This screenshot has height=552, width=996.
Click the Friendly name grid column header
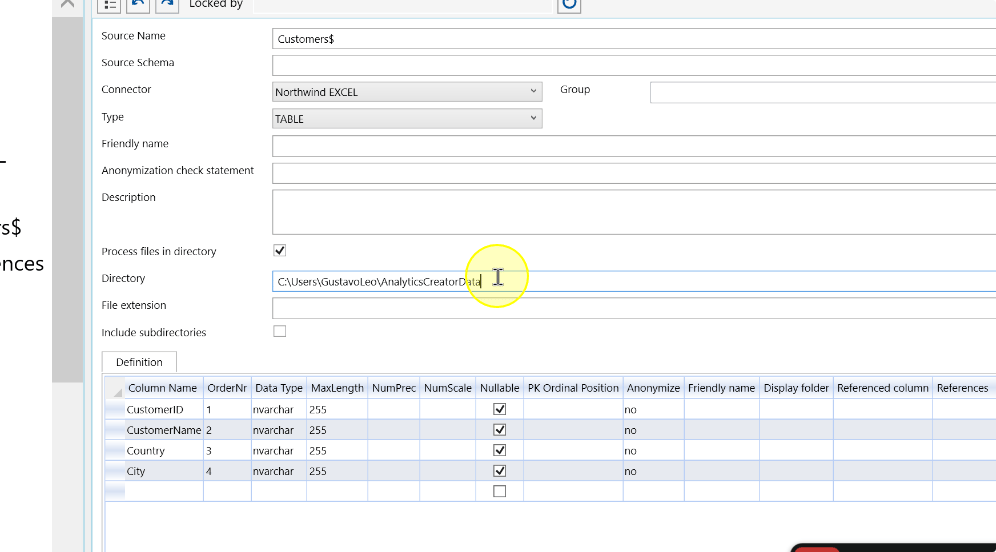722,388
